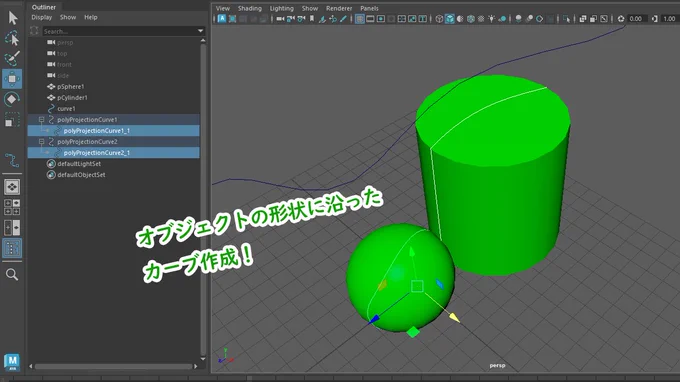Screen dimensions: 680x382
Task: Click Select Camera icon in panel toolbar
Action: pyautogui.click(x=280, y=19)
